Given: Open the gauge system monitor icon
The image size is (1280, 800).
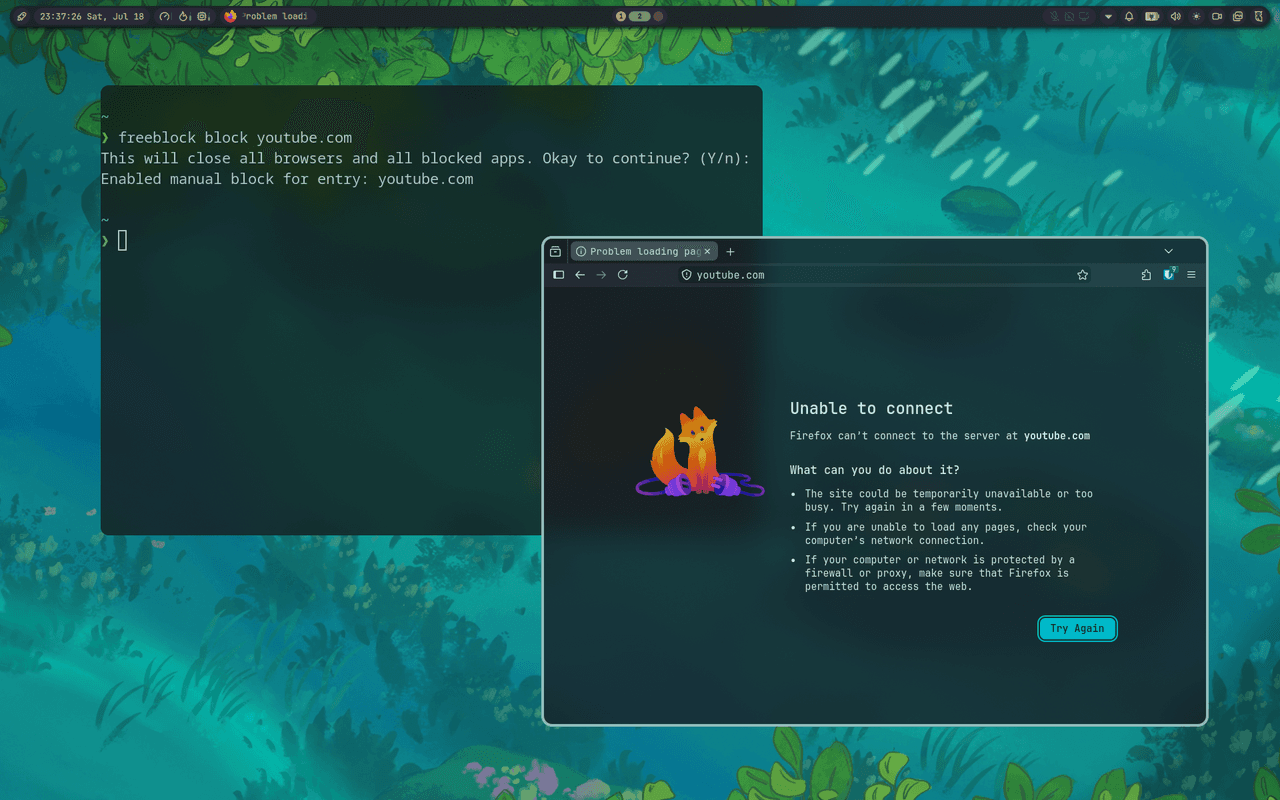Looking at the screenshot, I should 165,17.
